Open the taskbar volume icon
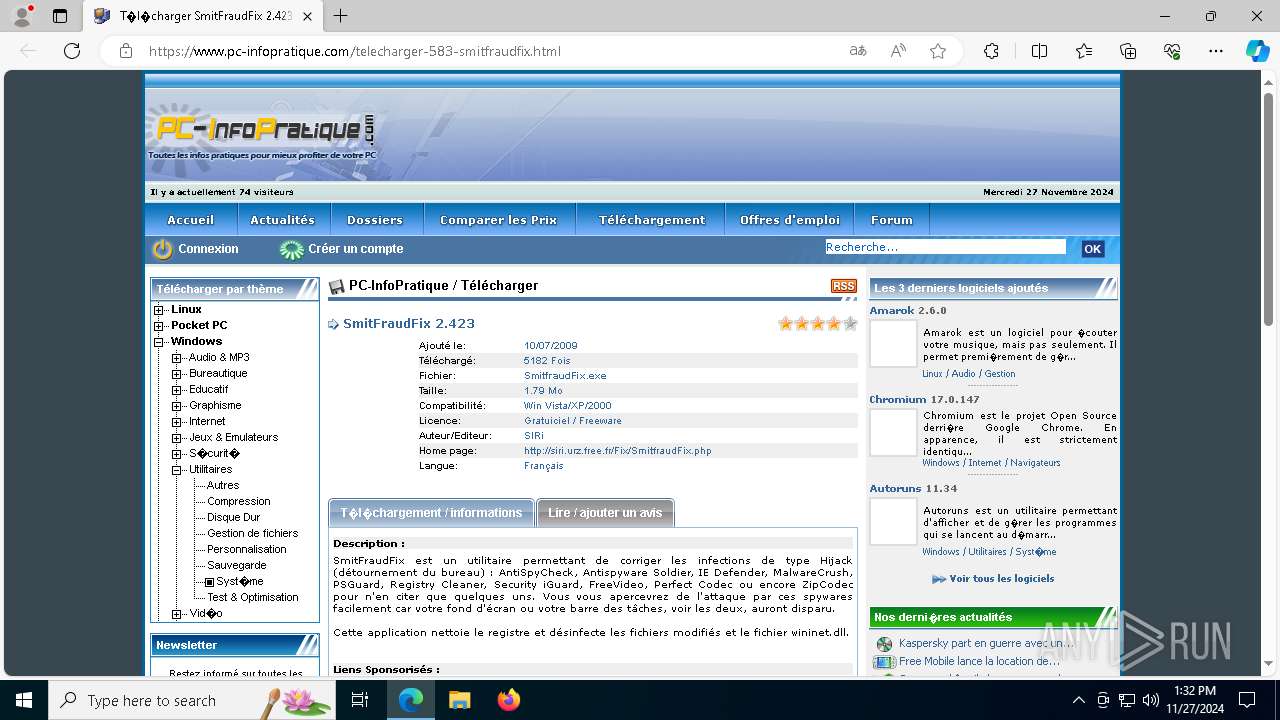1280x720 pixels. click(x=1150, y=700)
